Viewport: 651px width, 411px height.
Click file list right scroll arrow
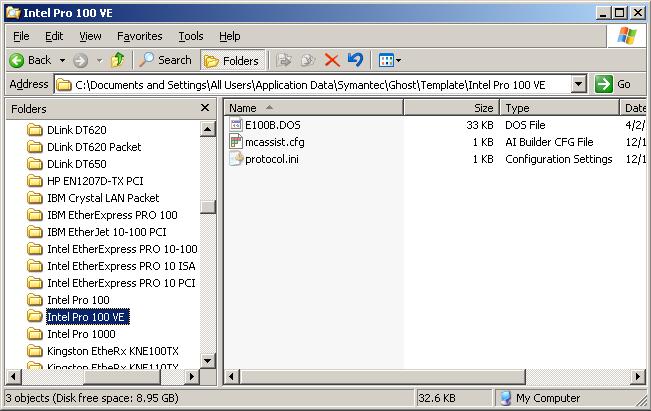coord(638,377)
